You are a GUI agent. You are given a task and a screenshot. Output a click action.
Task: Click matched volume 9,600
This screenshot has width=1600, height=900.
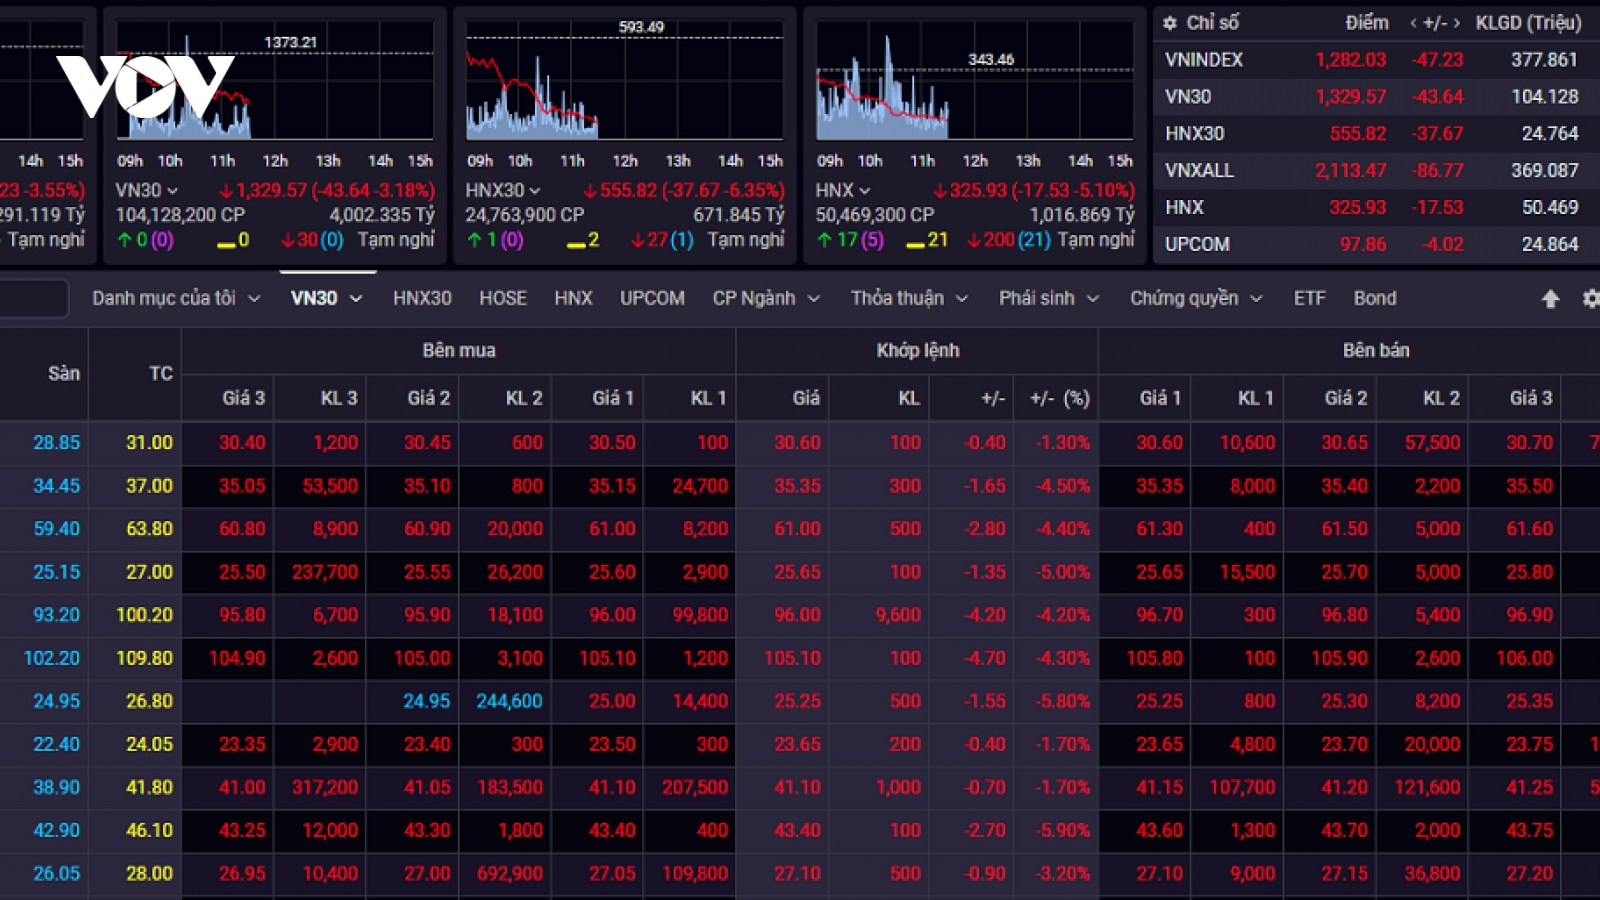click(x=898, y=615)
